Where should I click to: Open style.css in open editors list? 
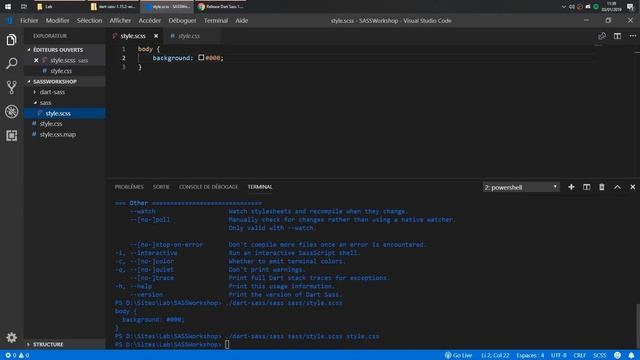(x=61, y=71)
